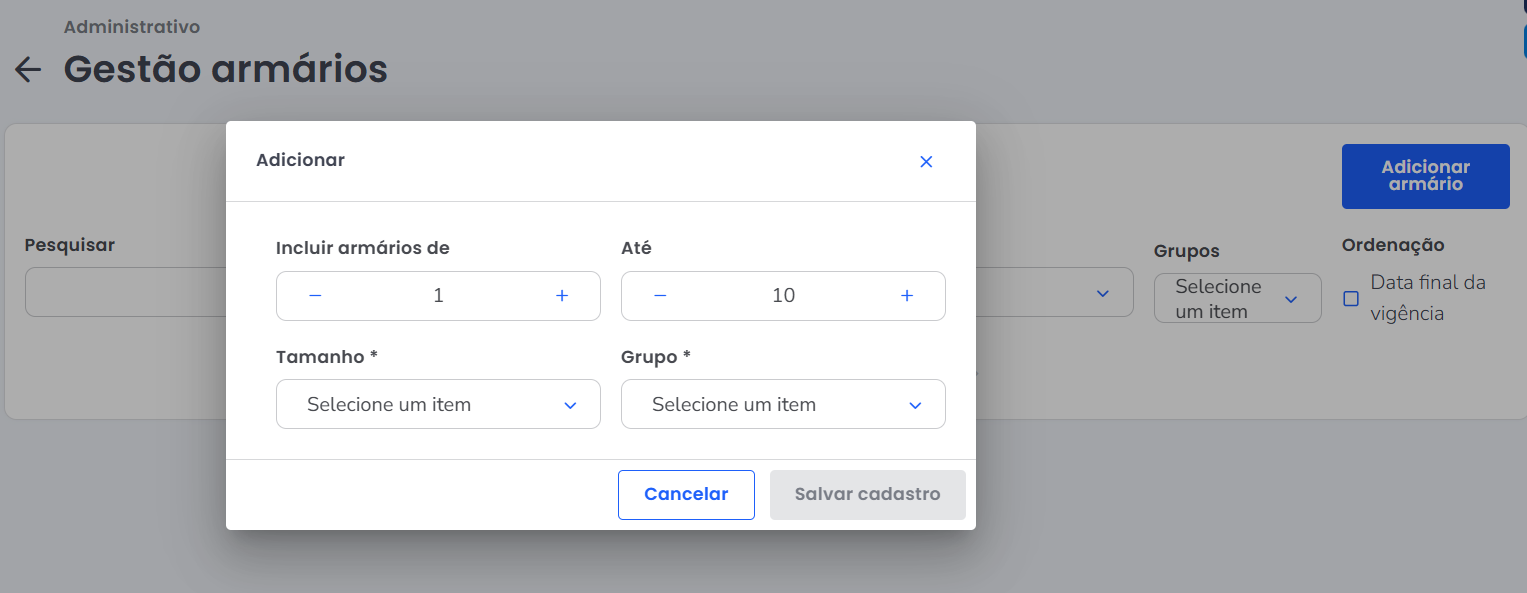
Task: Expand the Grupo dropdown in the dialog
Action: pos(783,405)
